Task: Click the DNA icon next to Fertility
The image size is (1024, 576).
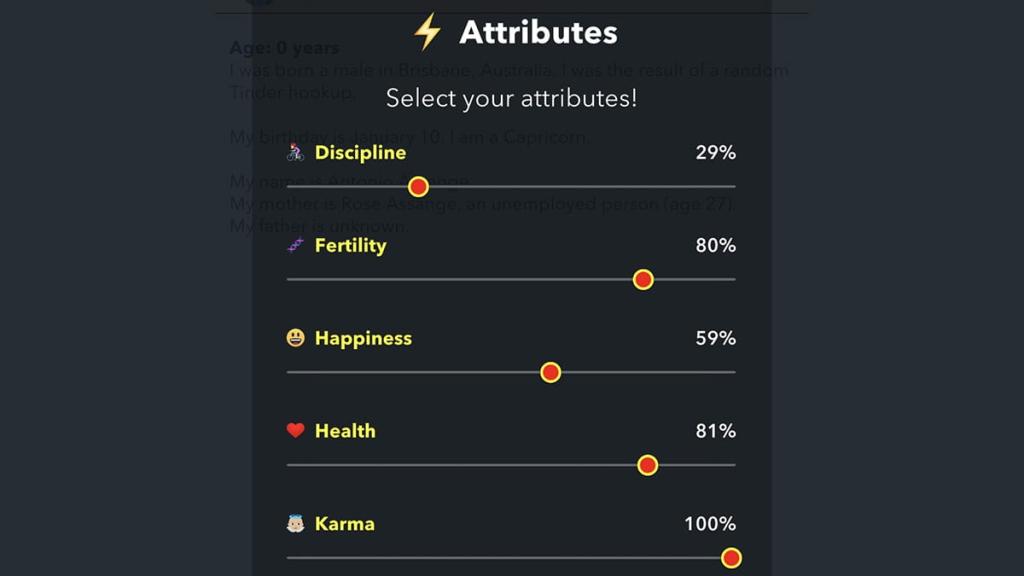Action: point(295,245)
